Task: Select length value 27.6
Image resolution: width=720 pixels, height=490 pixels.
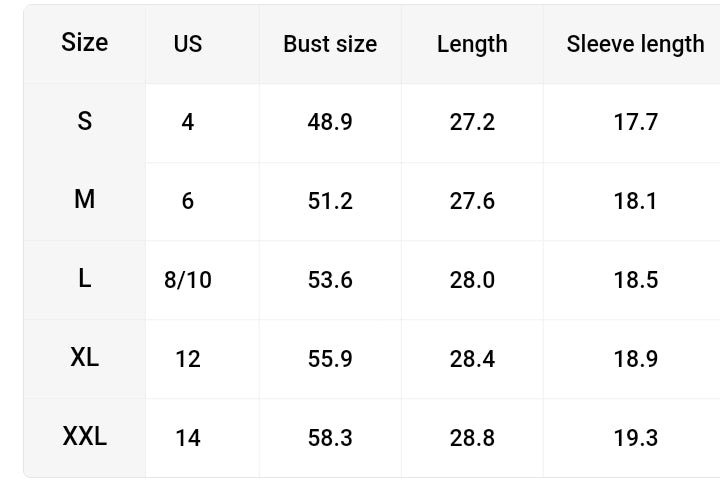Action: click(472, 201)
